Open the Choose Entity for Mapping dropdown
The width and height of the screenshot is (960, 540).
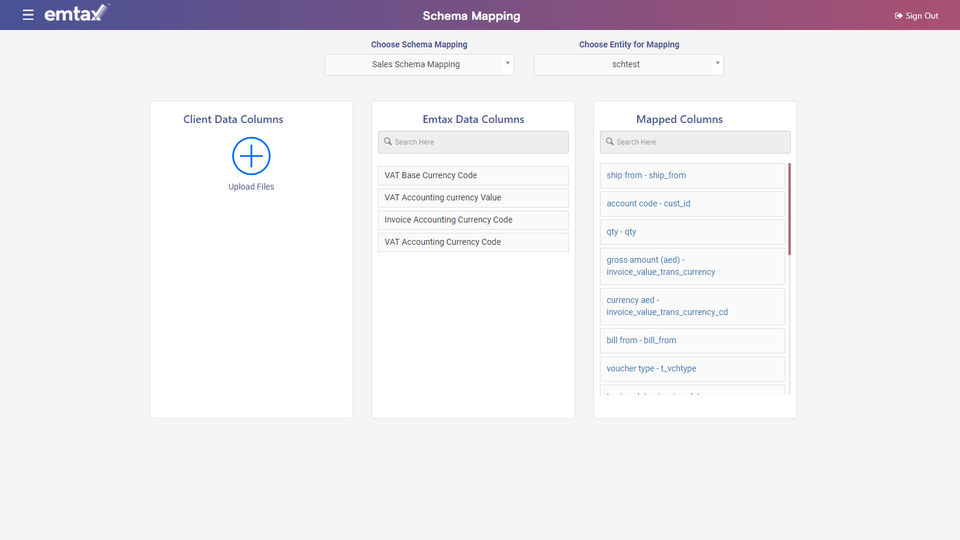[x=629, y=64]
